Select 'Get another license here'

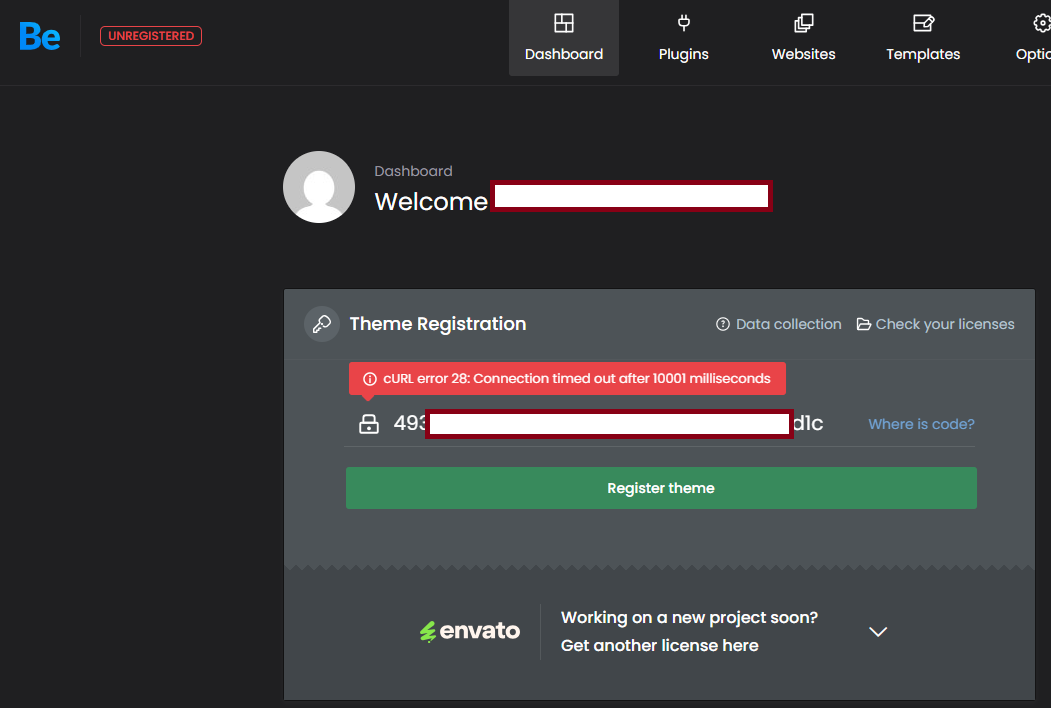tap(660, 646)
